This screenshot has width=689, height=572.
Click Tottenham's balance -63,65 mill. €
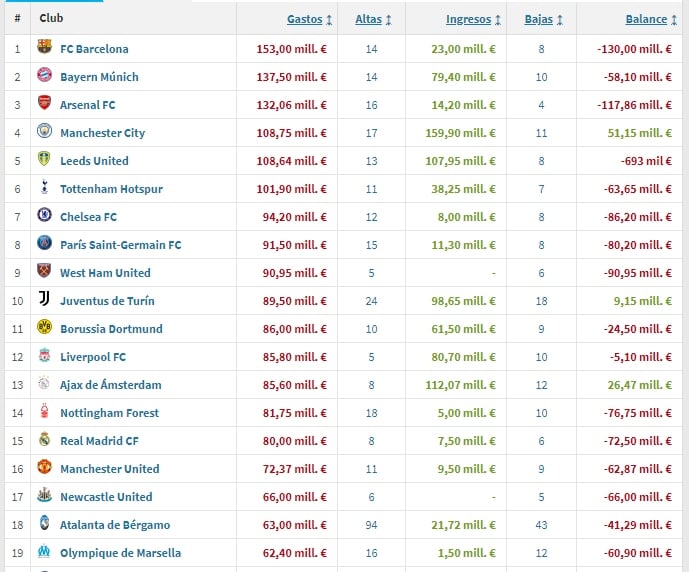638,189
